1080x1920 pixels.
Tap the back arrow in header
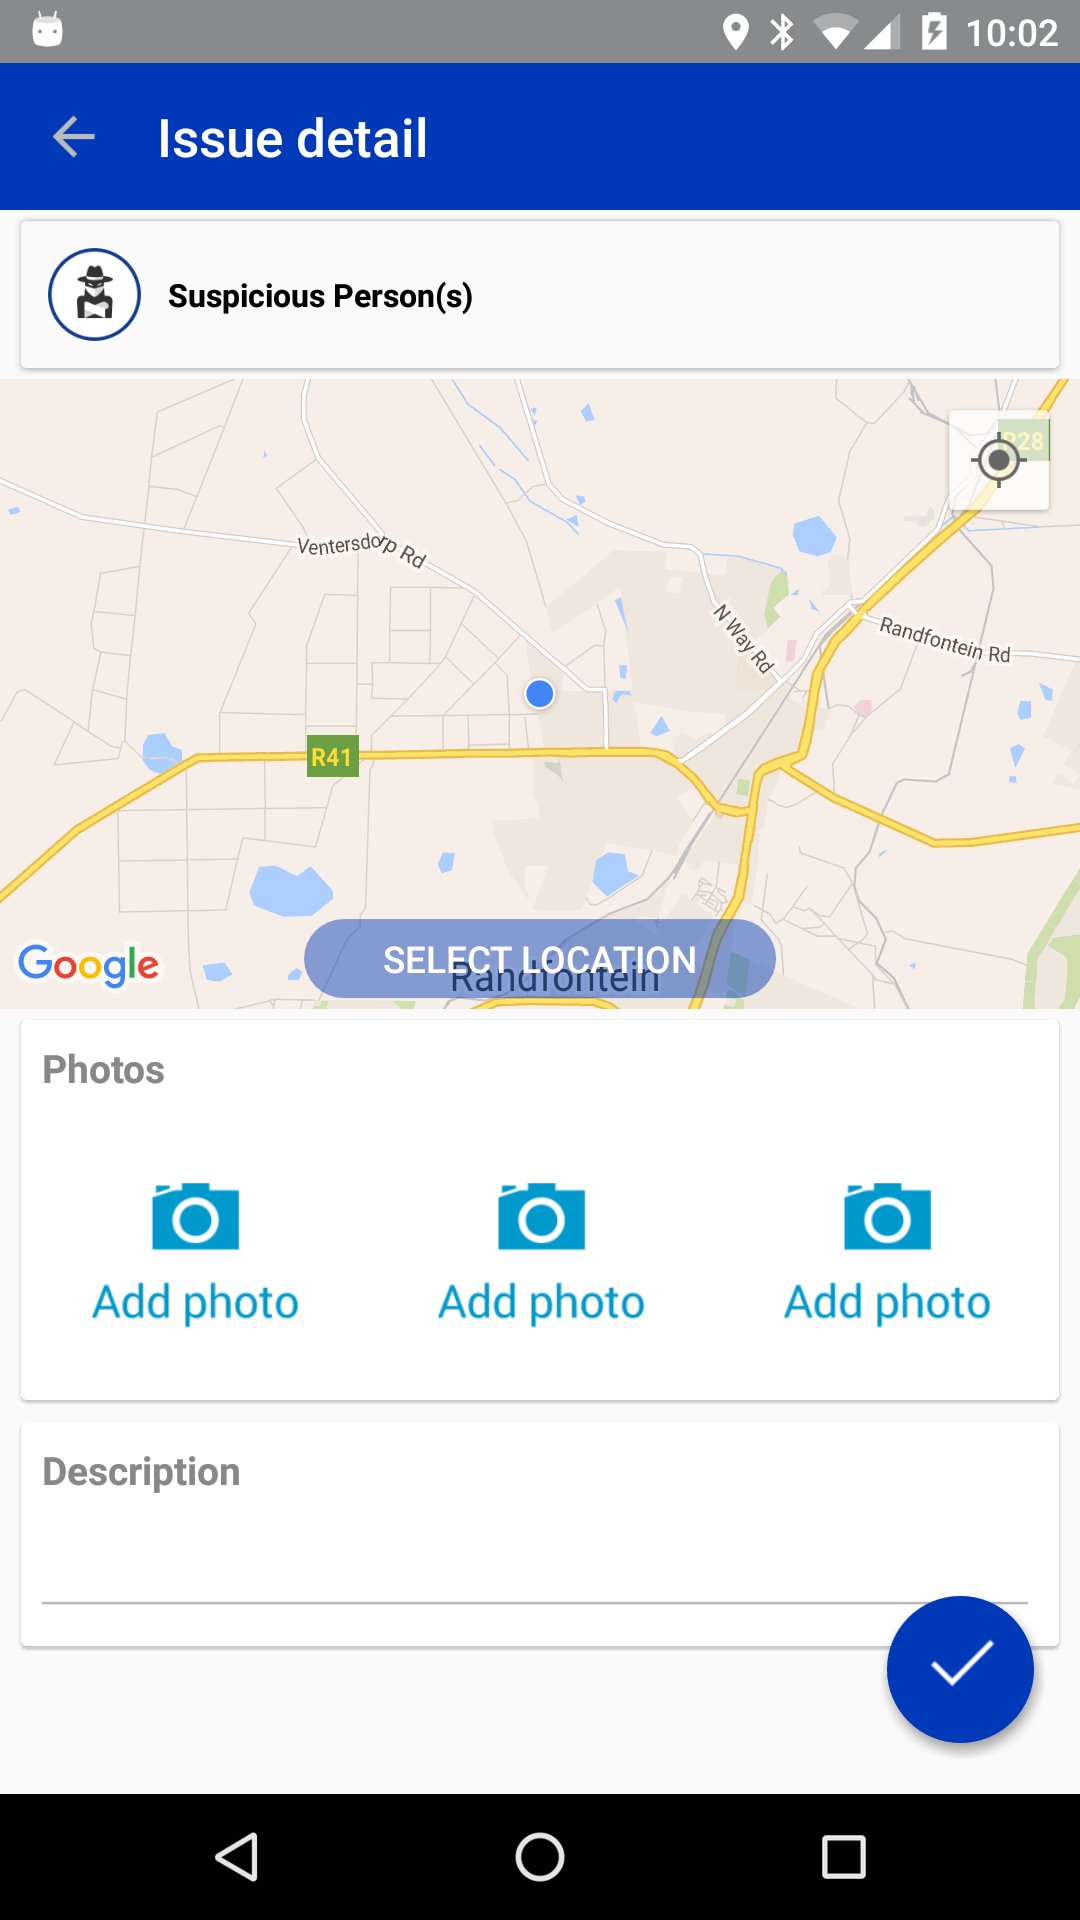coord(74,137)
